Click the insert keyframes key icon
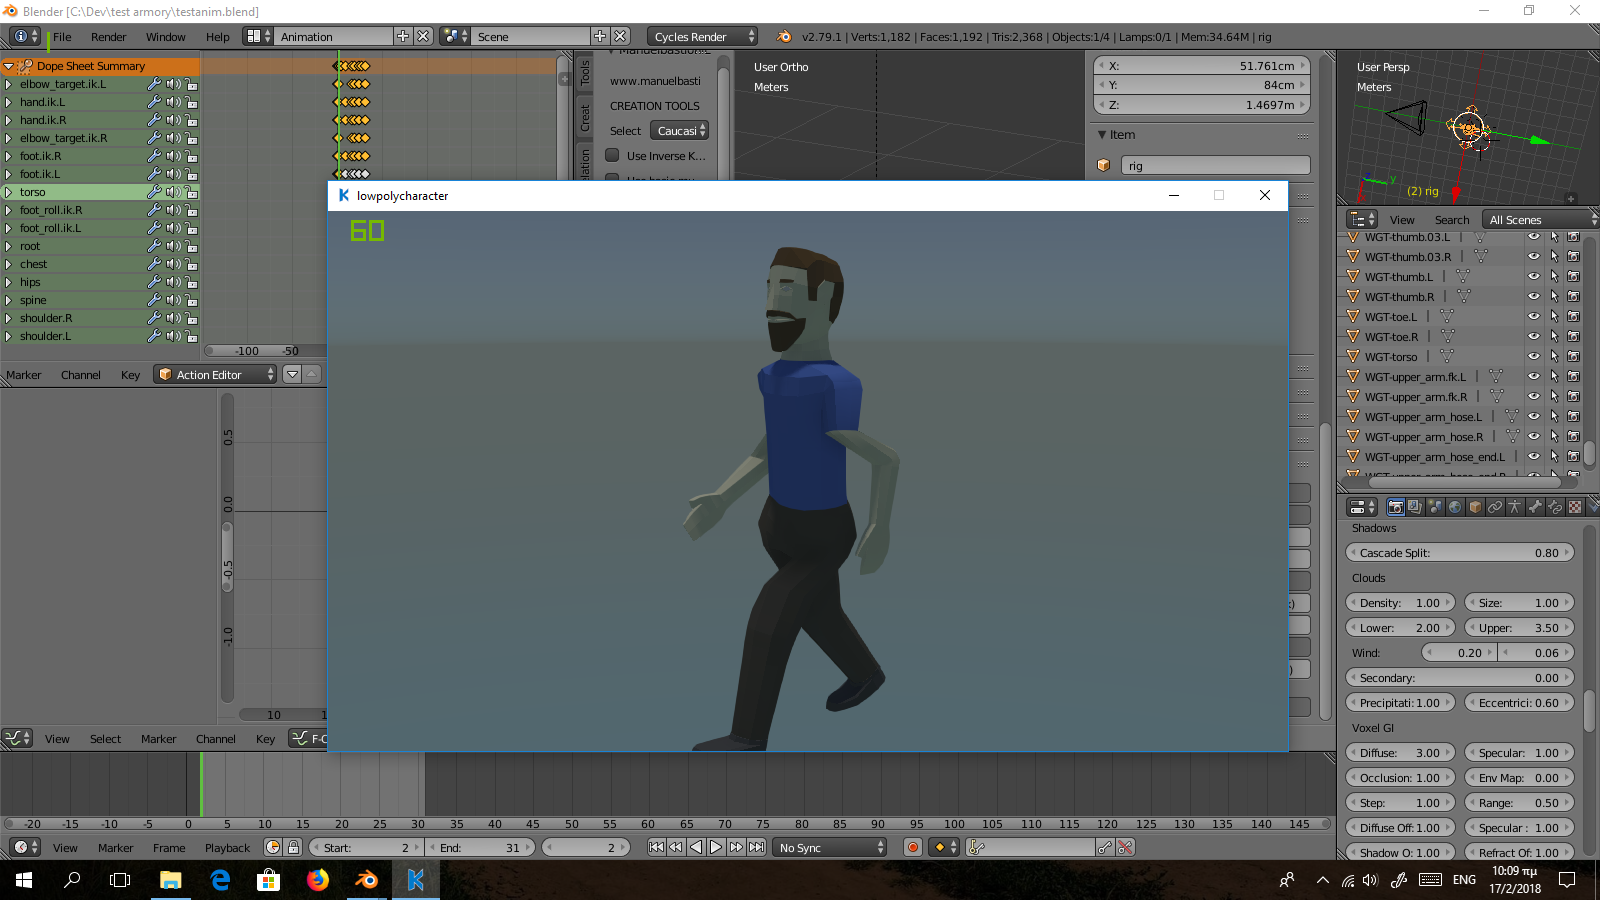The width and height of the screenshot is (1600, 900). (x=1105, y=847)
